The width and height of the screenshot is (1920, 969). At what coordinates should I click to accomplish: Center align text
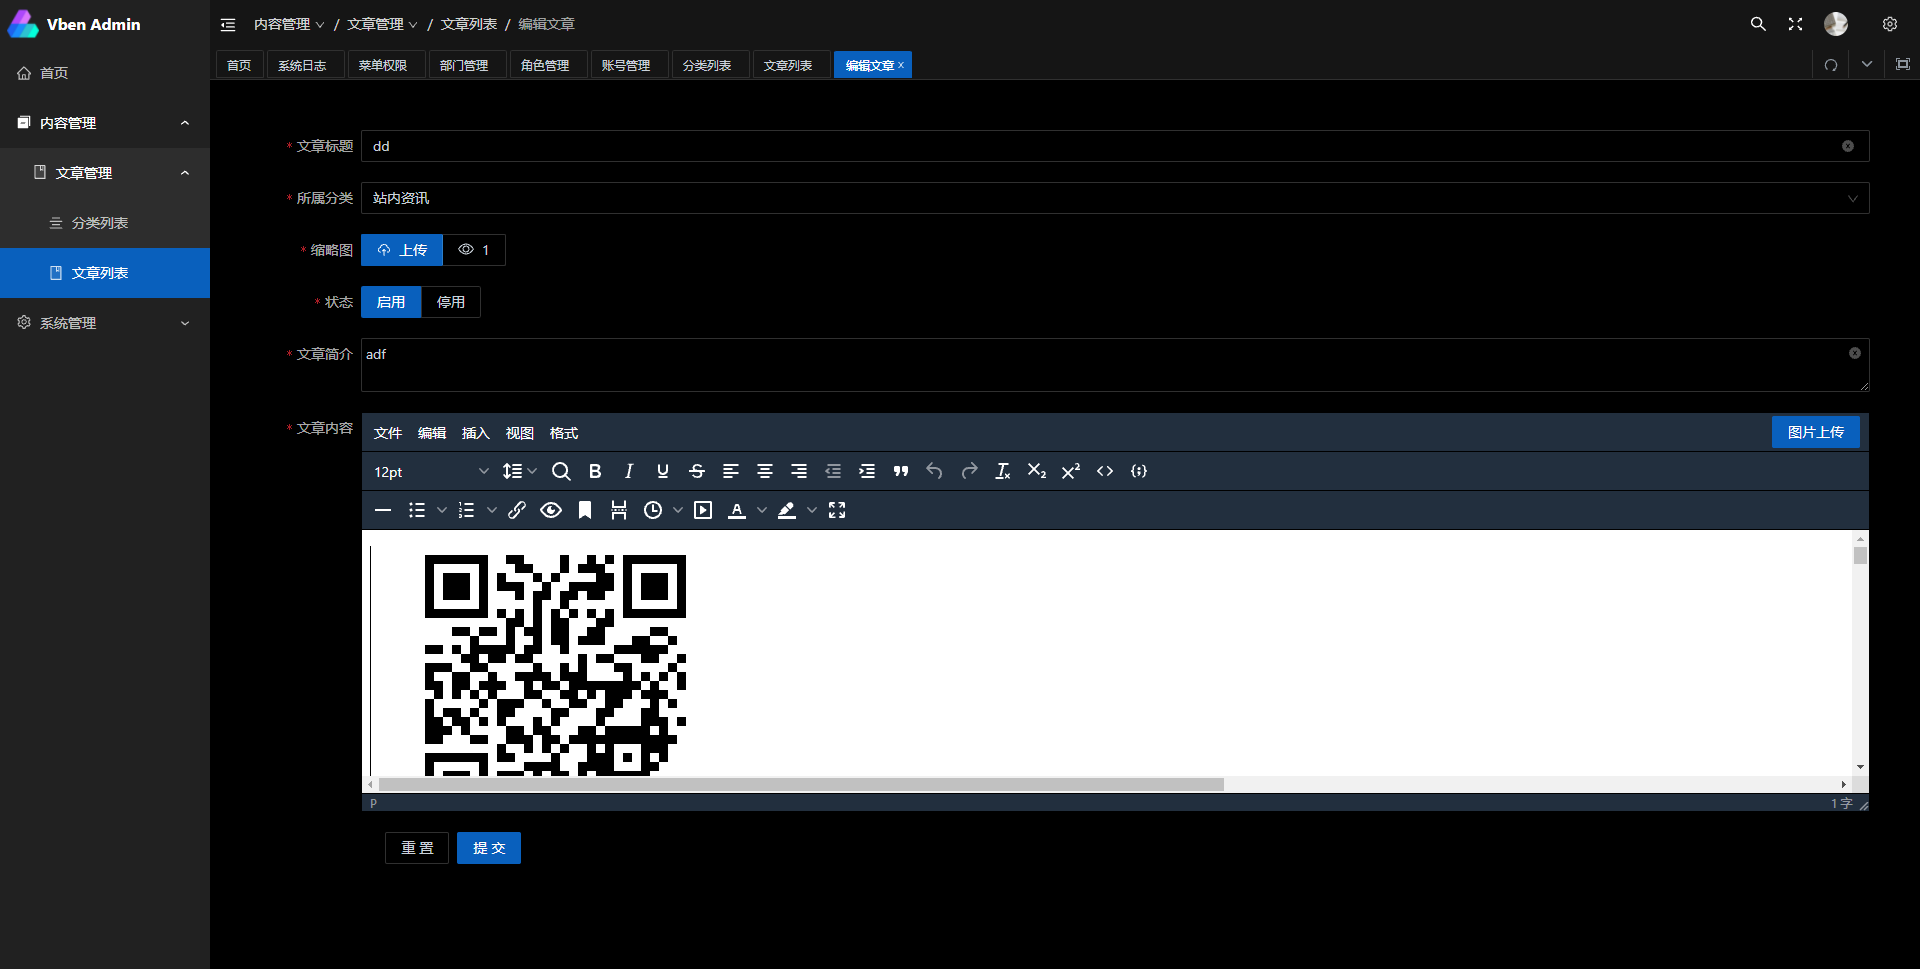click(x=765, y=471)
